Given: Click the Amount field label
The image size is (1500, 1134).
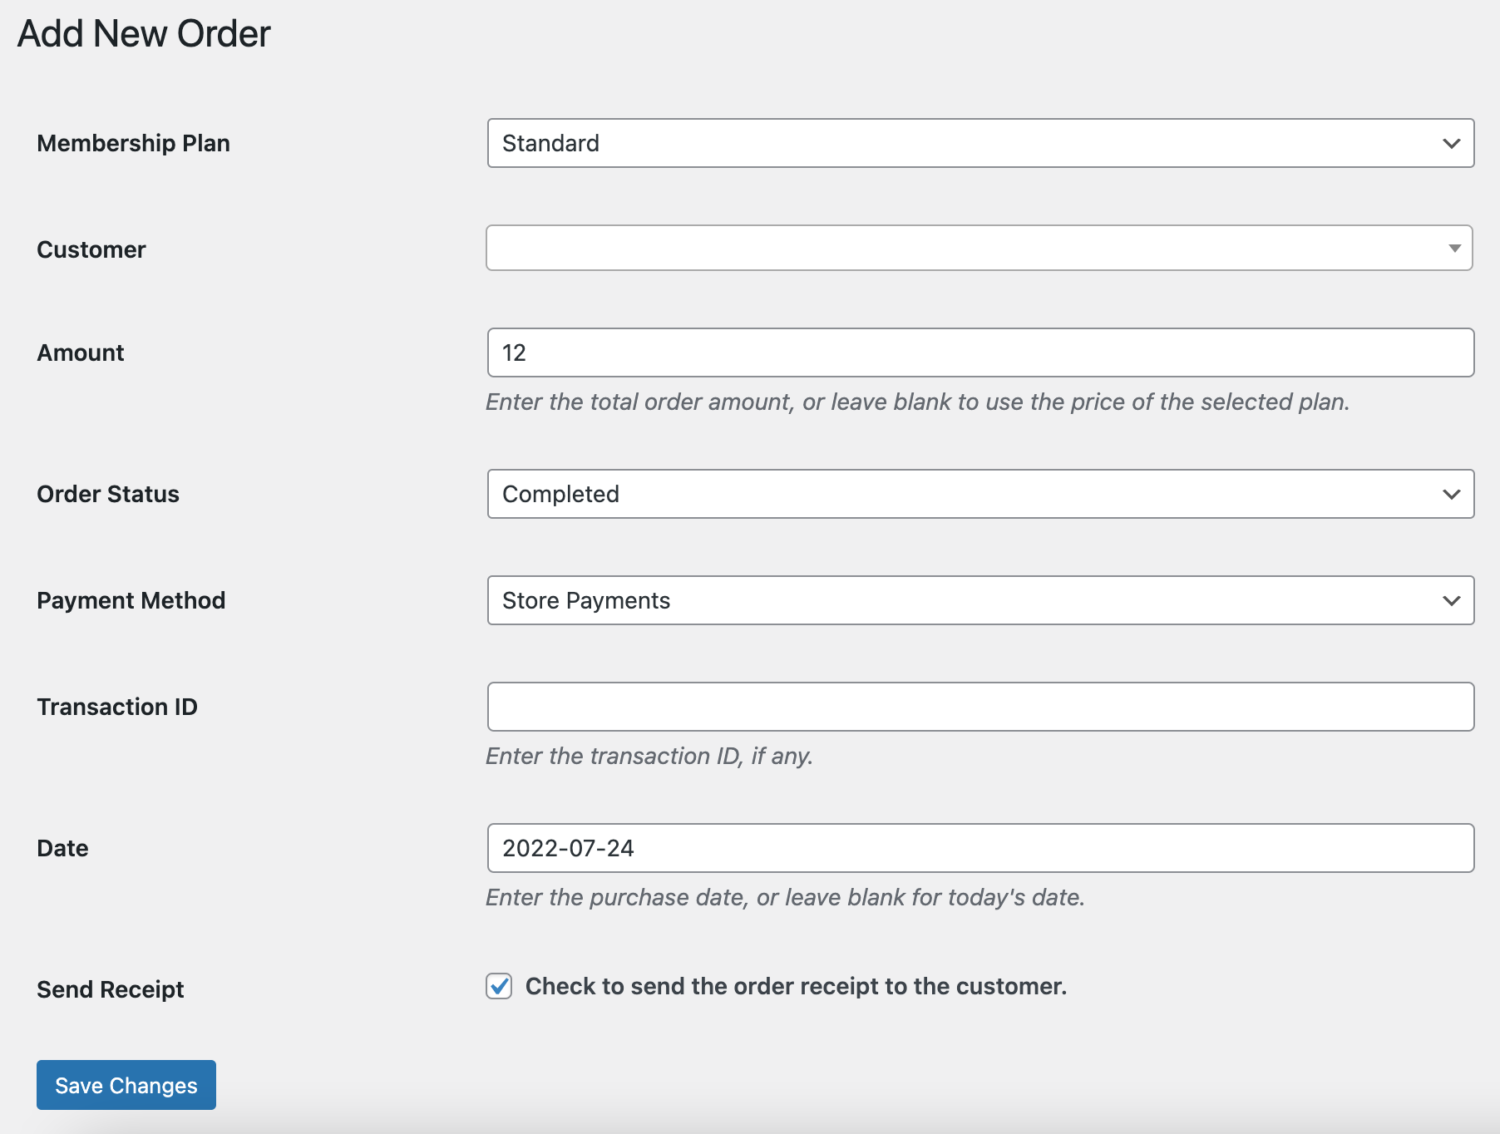Looking at the screenshot, I should (80, 352).
